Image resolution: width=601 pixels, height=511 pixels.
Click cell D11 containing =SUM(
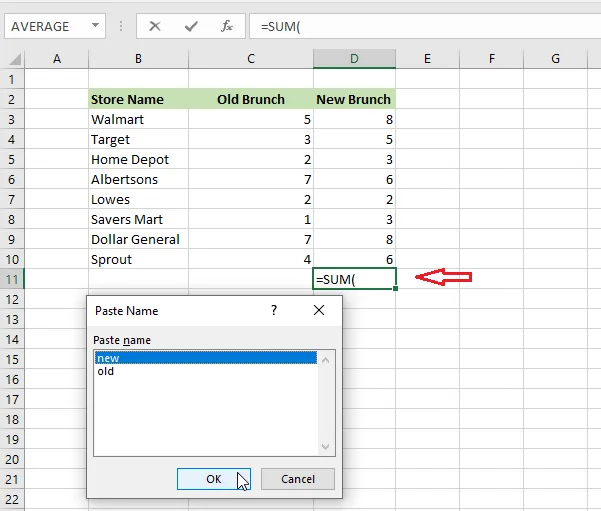354,279
